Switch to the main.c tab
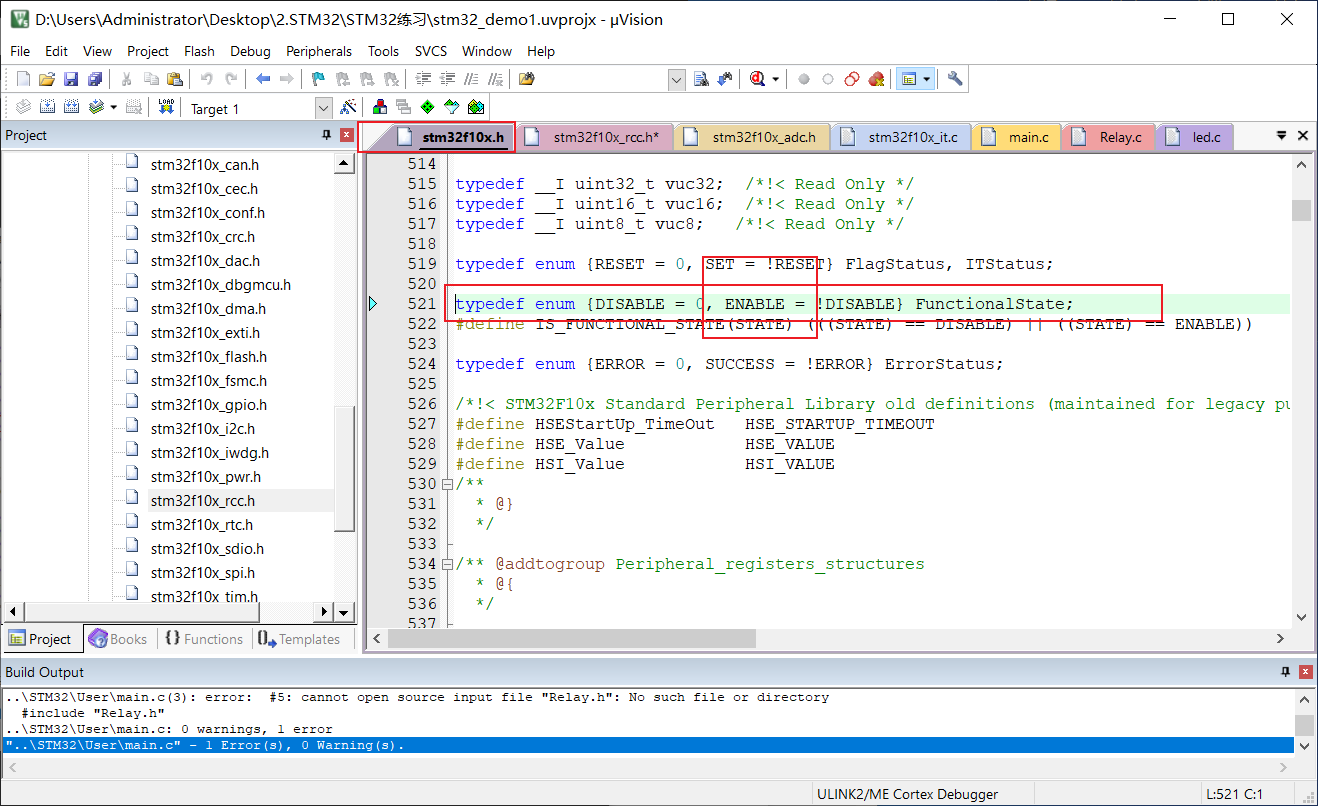The image size is (1318, 806). tap(1016, 137)
